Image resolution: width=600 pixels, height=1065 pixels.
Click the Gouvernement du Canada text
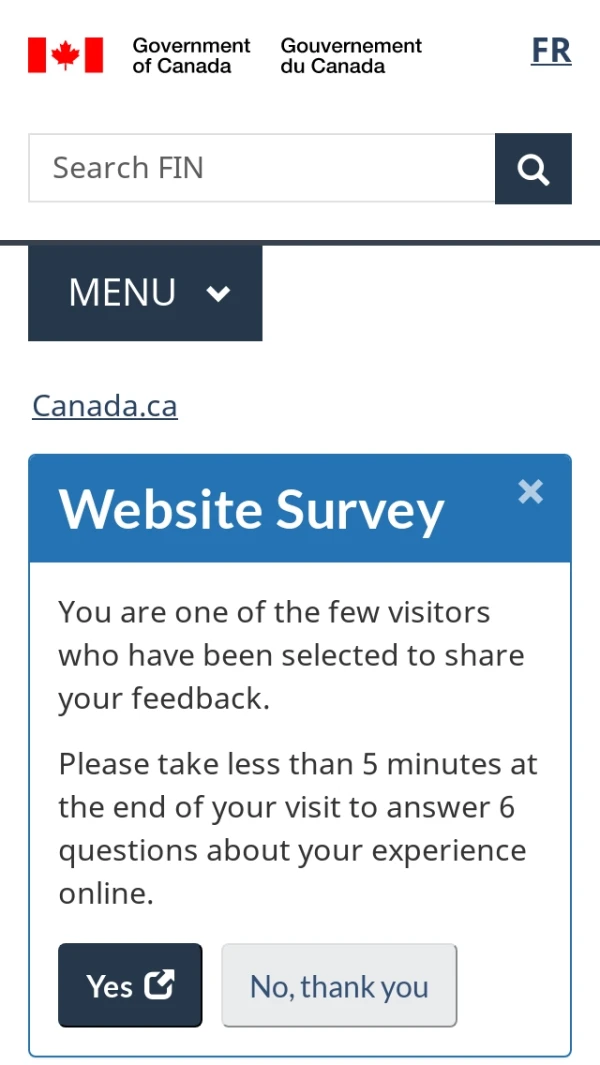(351, 56)
